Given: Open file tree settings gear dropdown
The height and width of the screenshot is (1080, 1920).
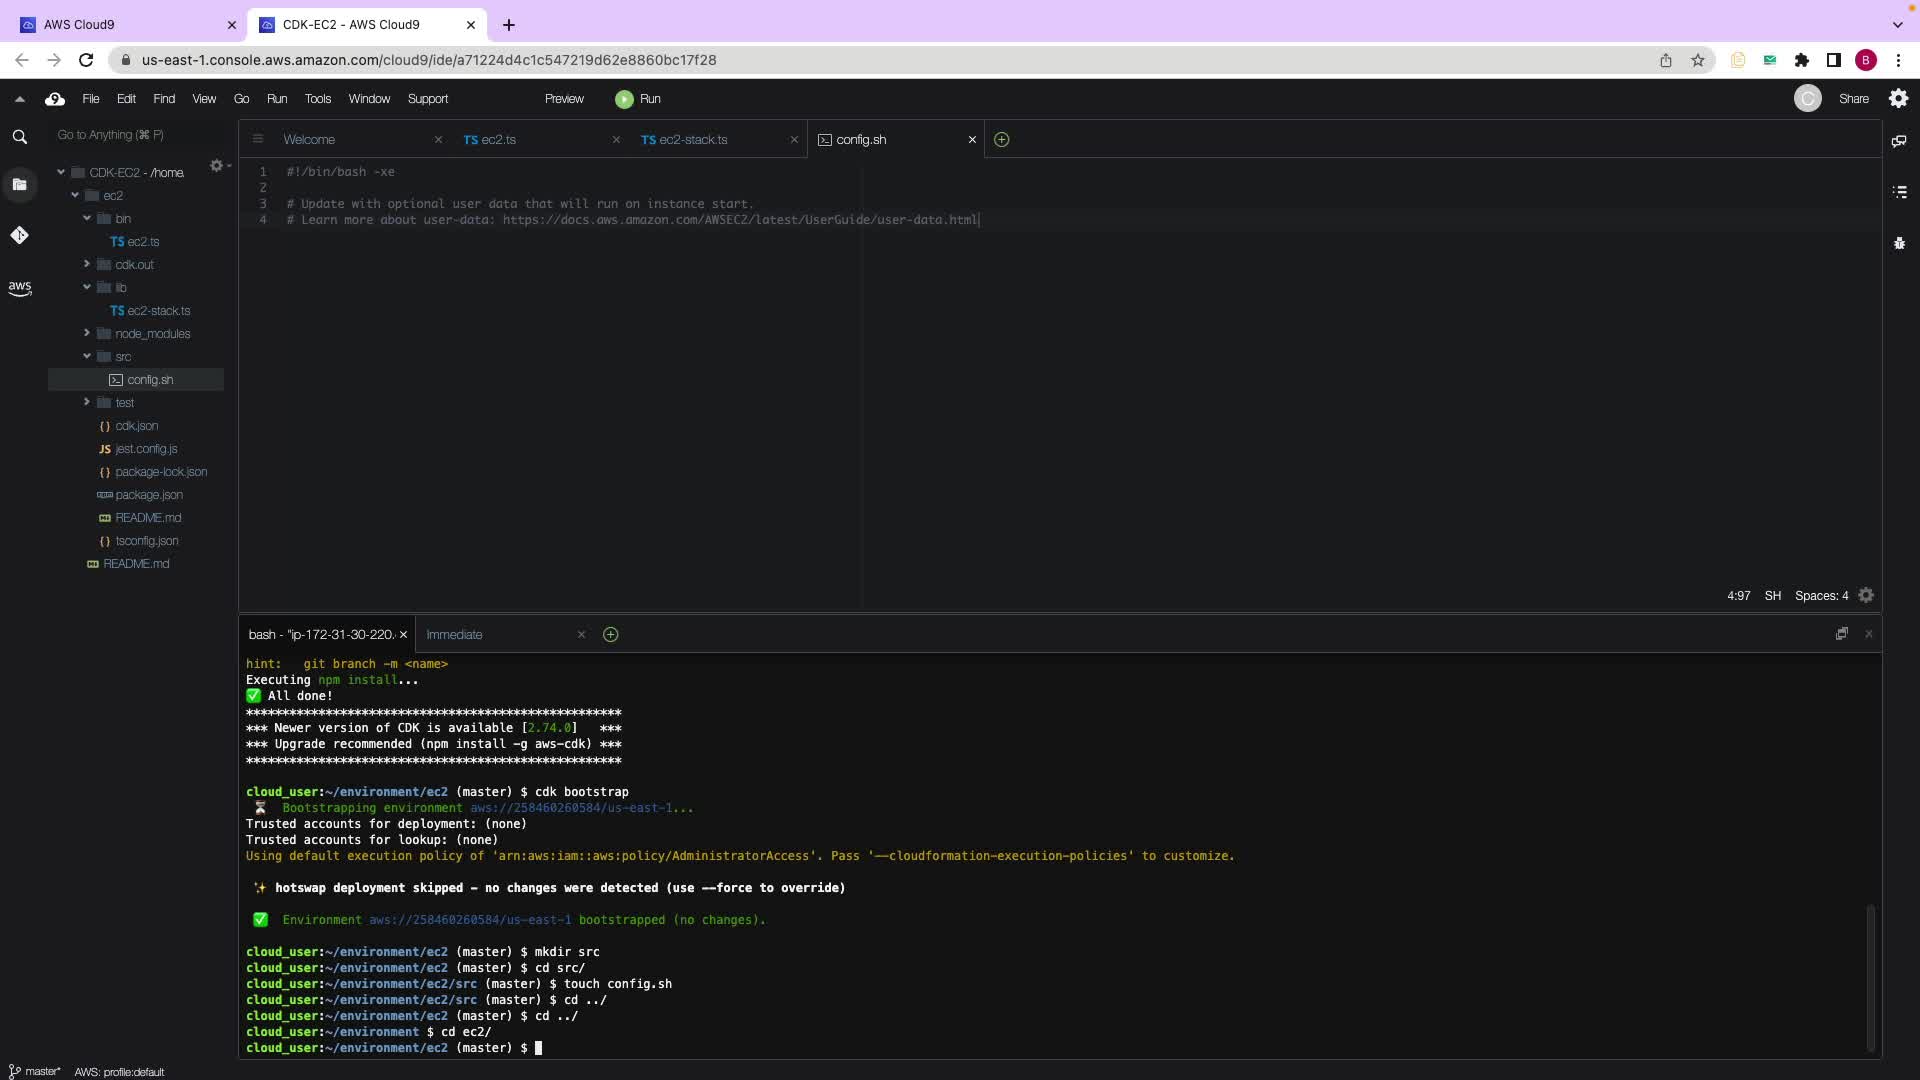Looking at the screenshot, I should click(x=218, y=166).
